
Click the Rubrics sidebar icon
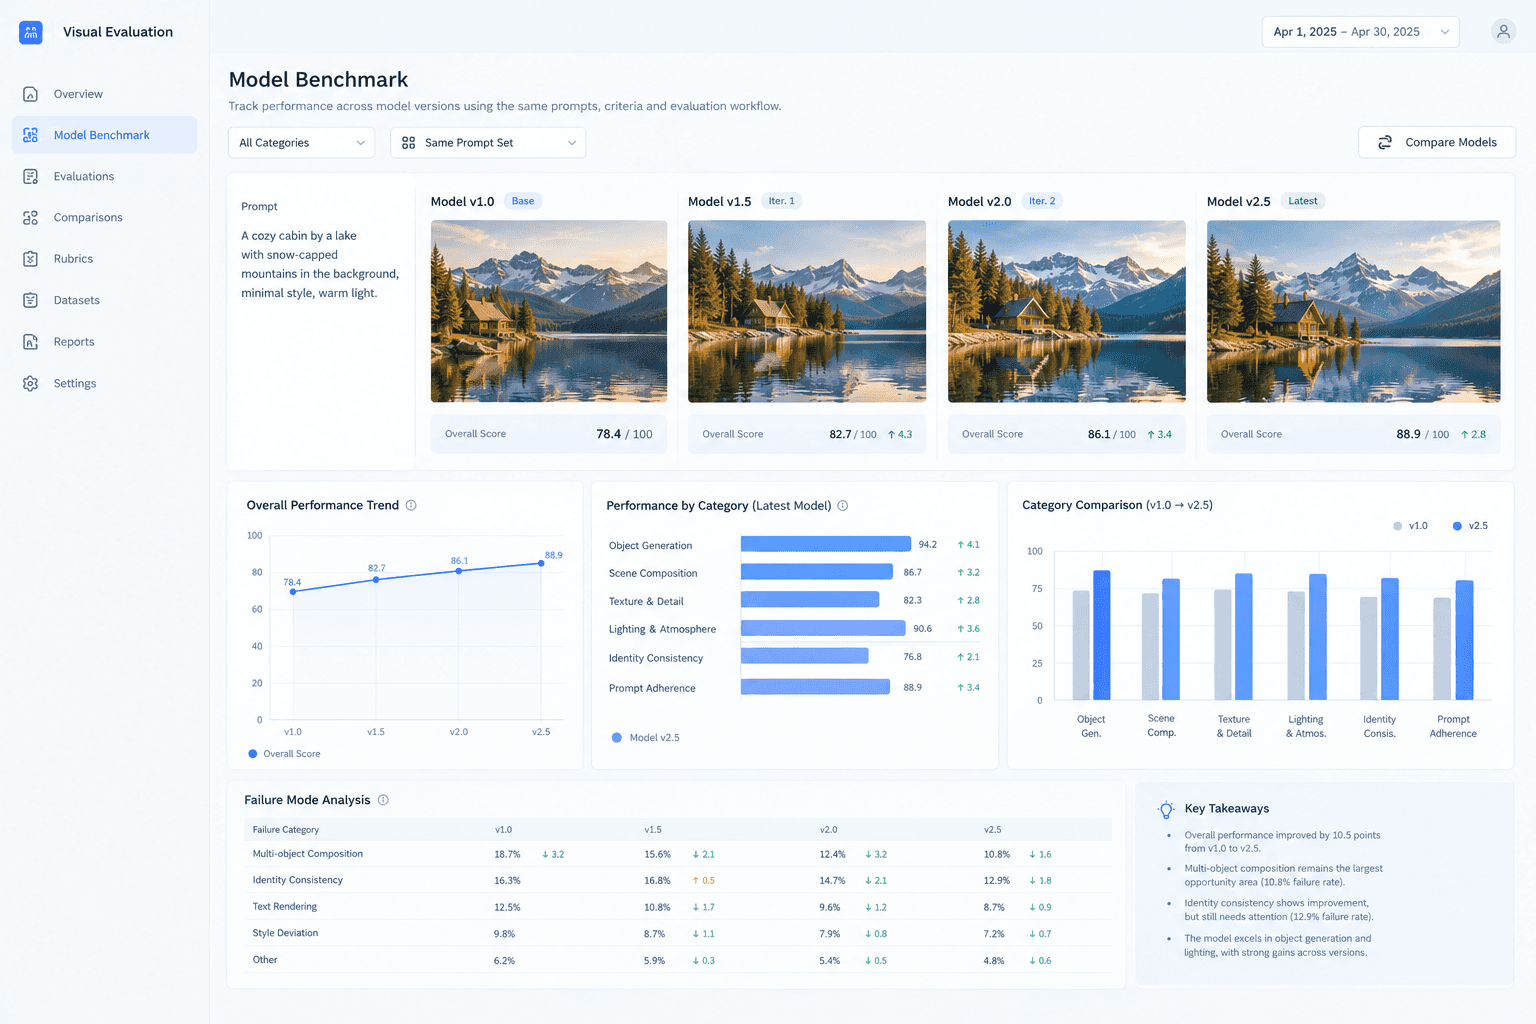click(31, 259)
